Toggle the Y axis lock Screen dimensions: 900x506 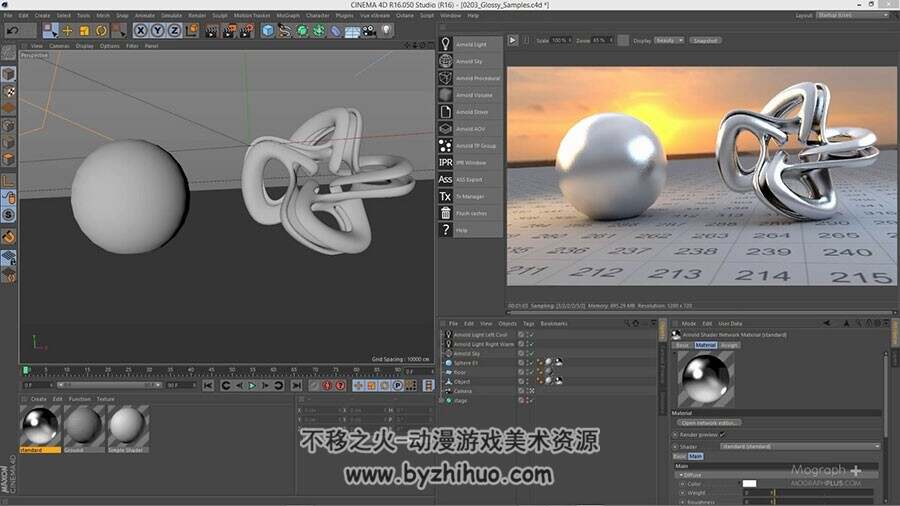point(157,30)
